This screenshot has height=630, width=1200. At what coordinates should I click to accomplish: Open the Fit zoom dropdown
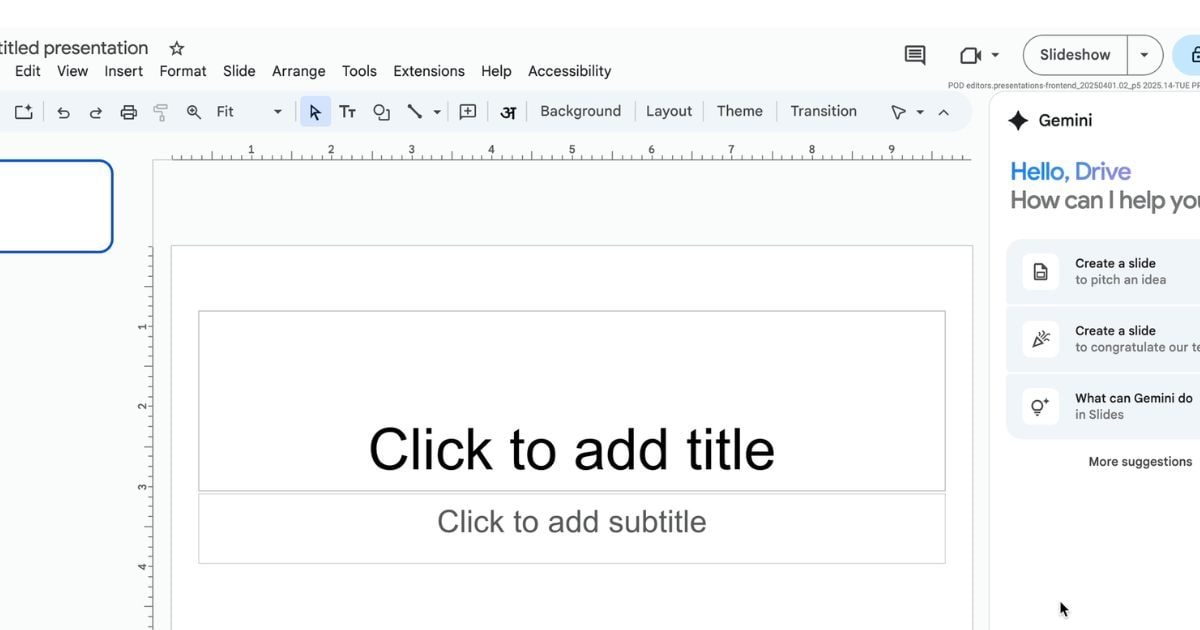tap(277, 112)
